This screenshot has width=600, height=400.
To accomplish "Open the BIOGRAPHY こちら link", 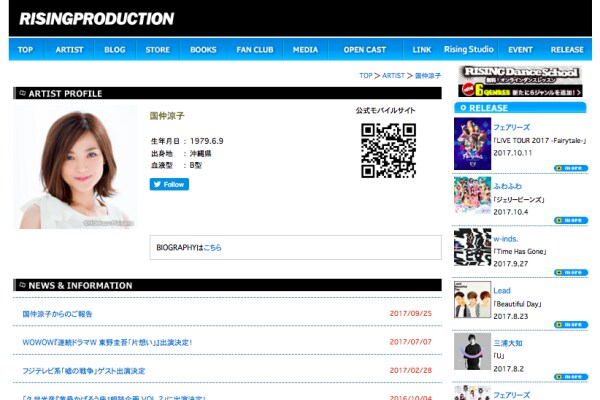I will coord(212,248).
